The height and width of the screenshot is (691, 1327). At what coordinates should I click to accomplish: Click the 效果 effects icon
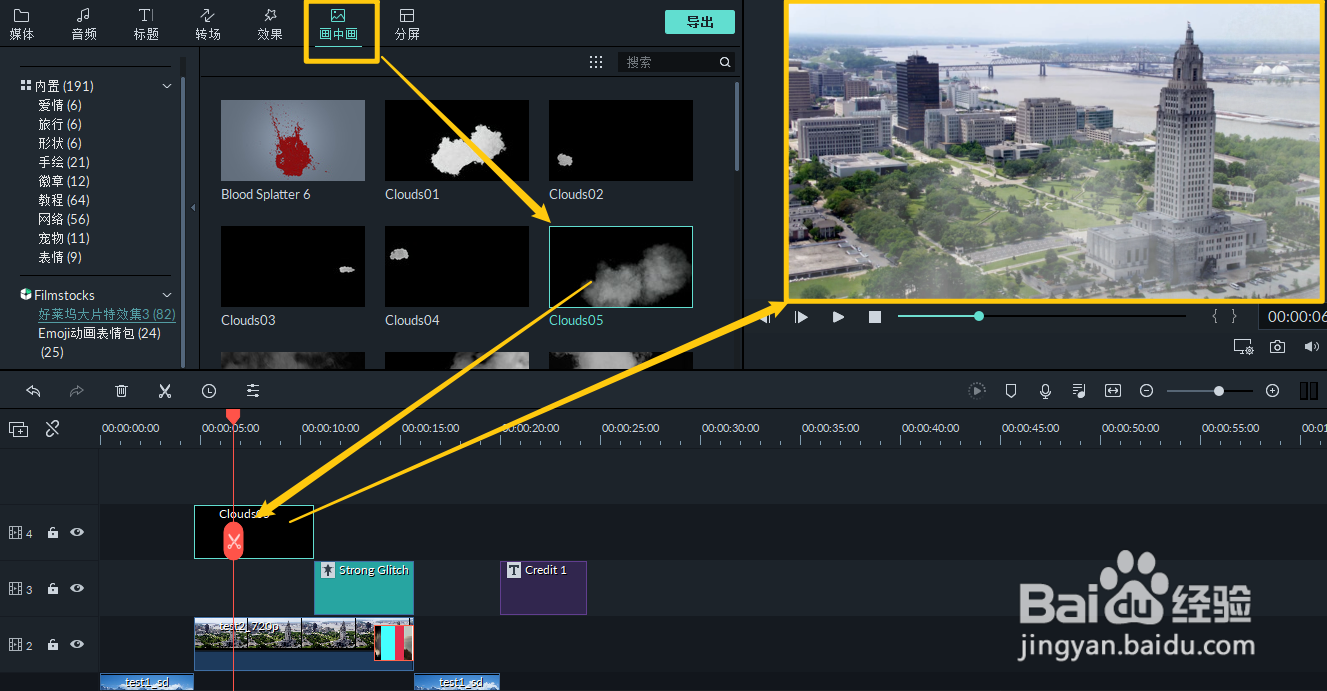pyautogui.click(x=269, y=22)
